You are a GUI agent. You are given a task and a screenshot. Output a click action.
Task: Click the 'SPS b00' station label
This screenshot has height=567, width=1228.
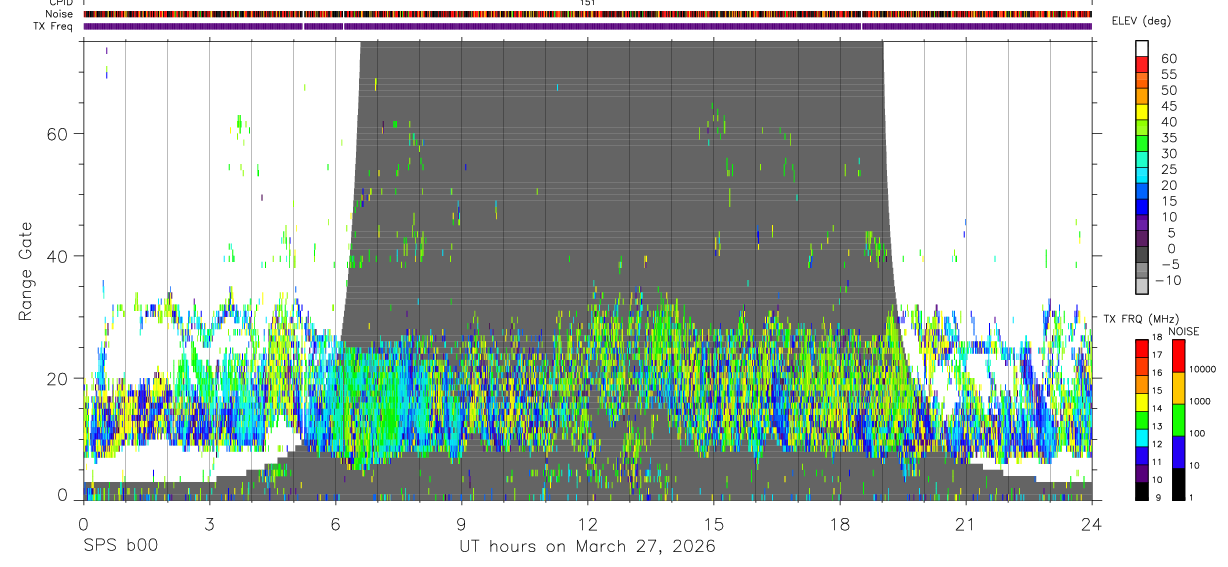pyautogui.click(x=120, y=546)
